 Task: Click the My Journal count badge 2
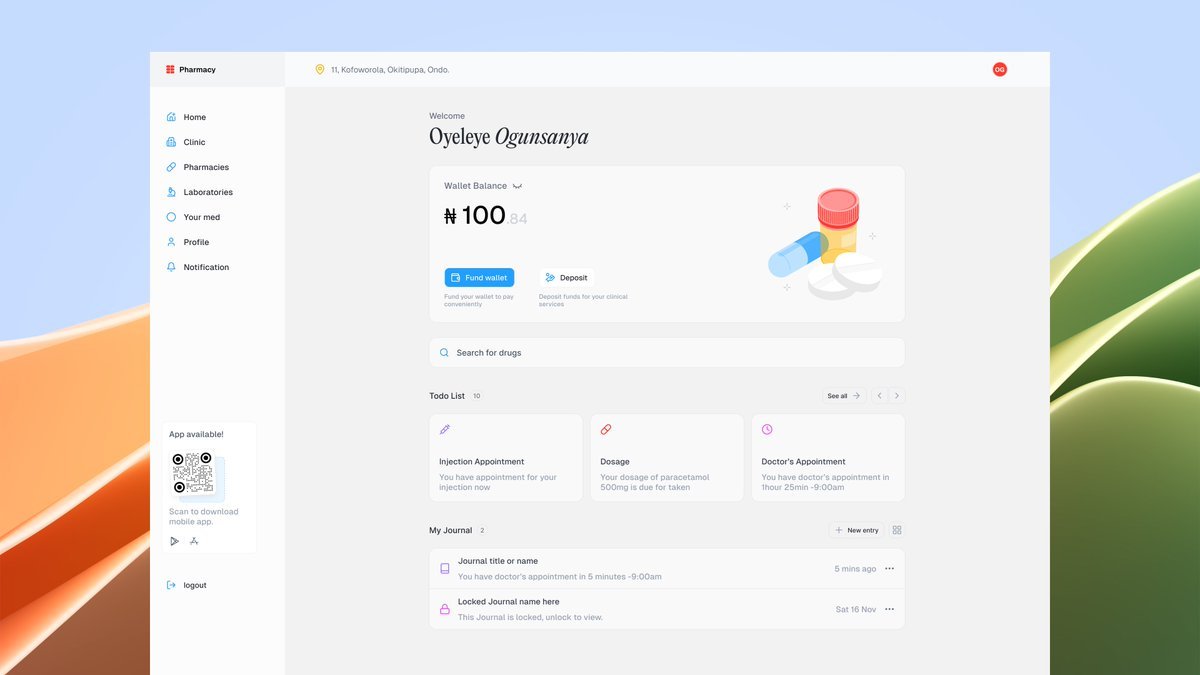pos(482,530)
